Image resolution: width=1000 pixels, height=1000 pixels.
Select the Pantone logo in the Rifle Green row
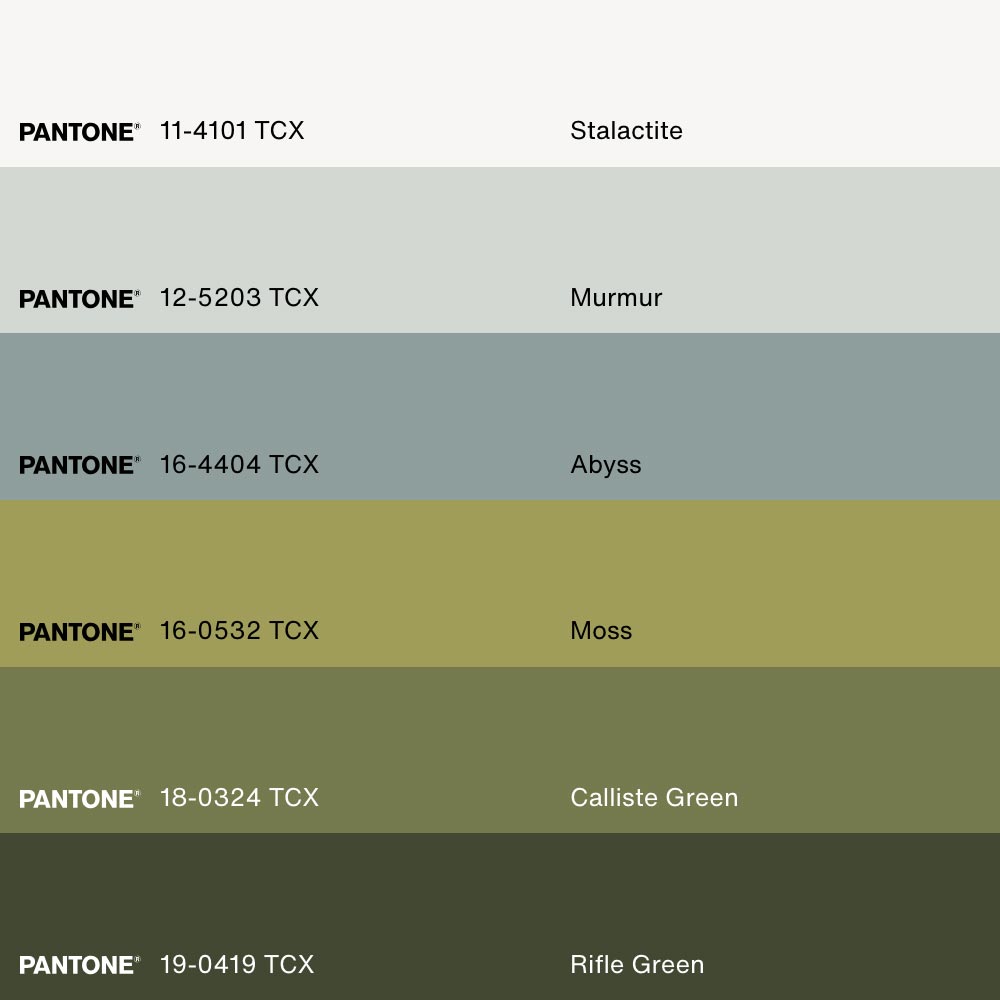pos(79,965)
